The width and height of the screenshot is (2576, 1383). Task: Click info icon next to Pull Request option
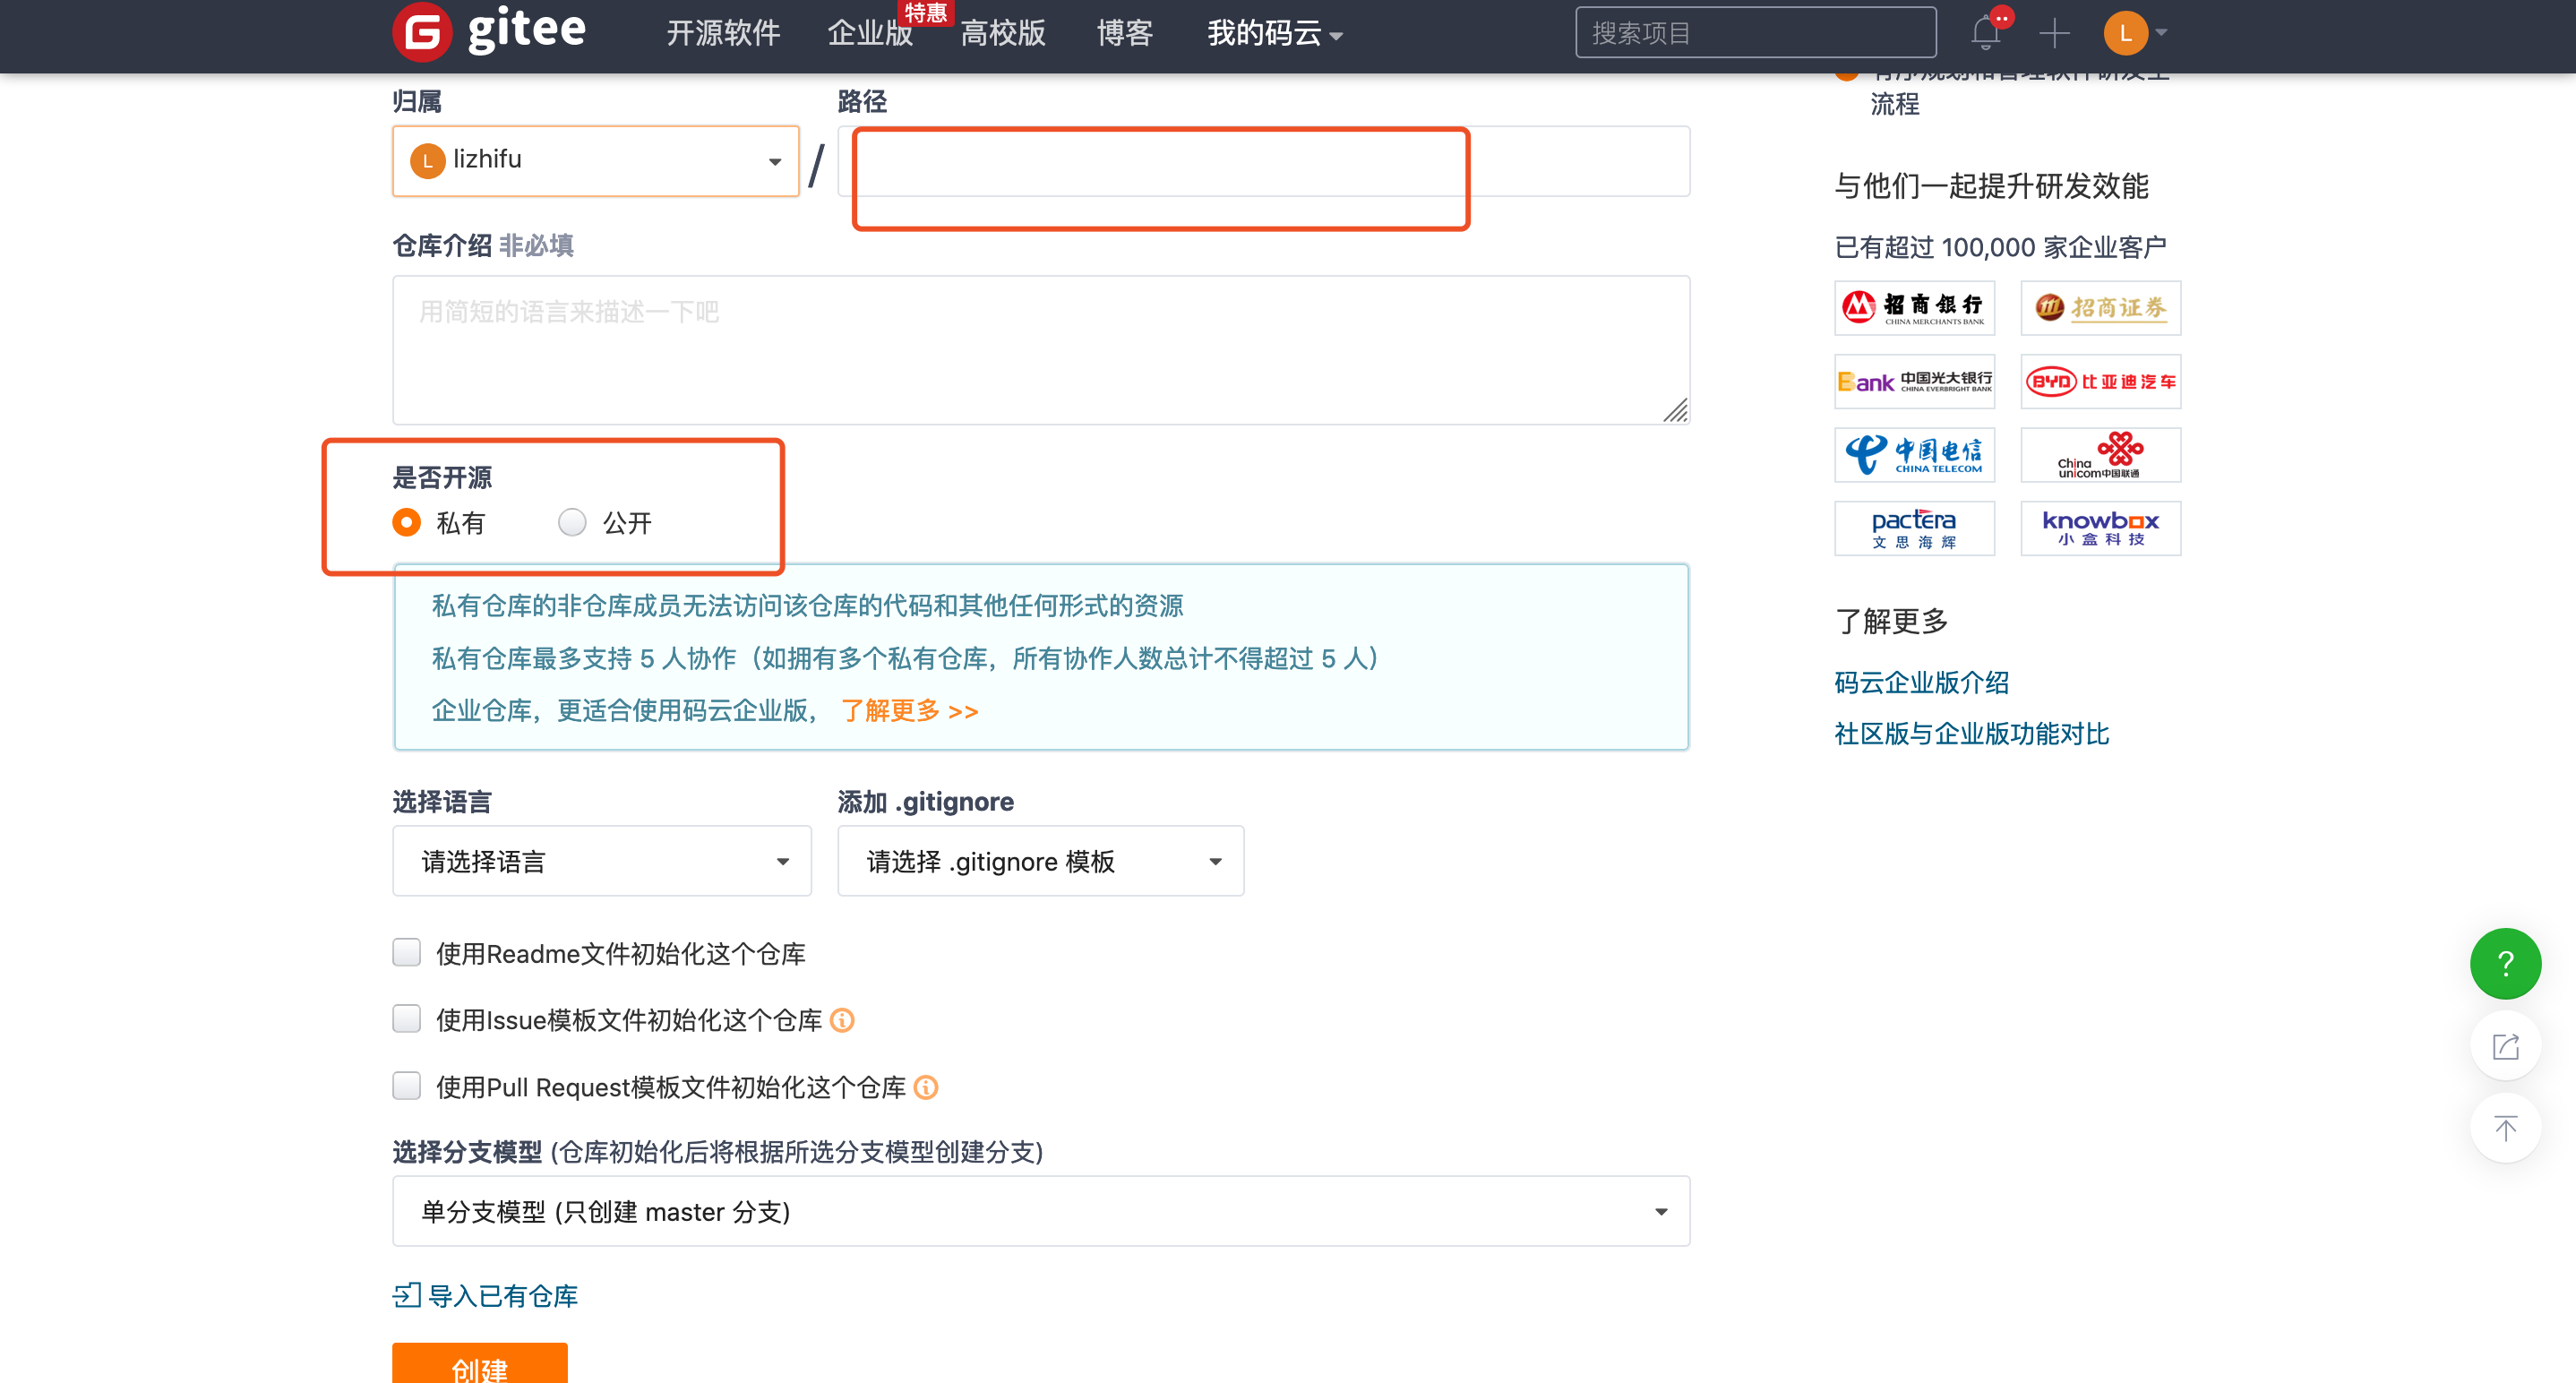[926, 1087]
